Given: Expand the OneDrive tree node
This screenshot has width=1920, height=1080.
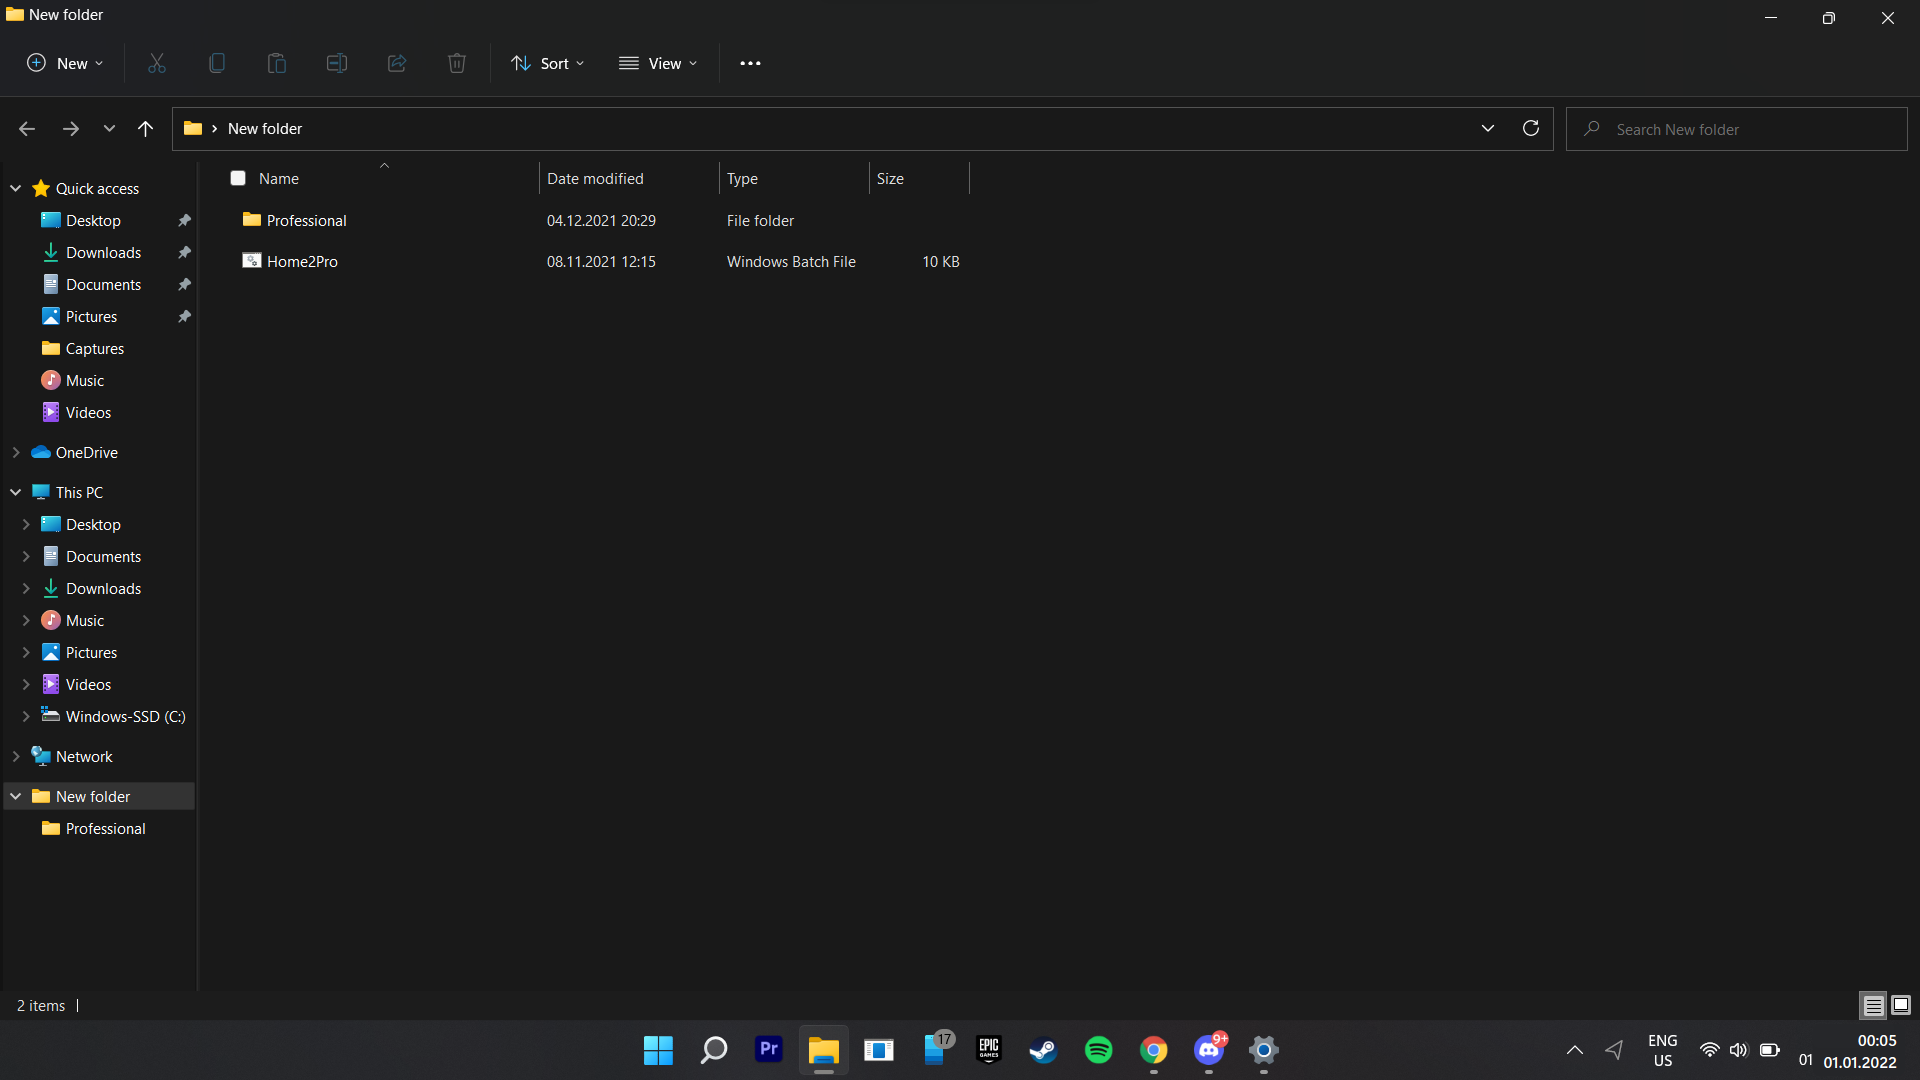Looking at the screenshot, I should pos(16,452).
